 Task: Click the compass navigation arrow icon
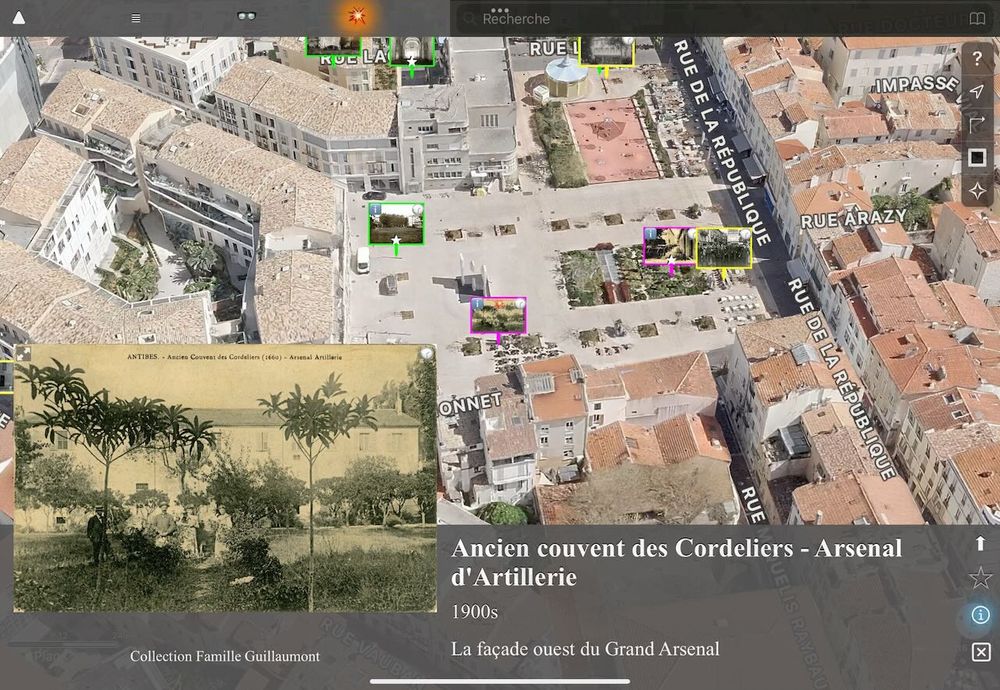click(x=977, y=92)
